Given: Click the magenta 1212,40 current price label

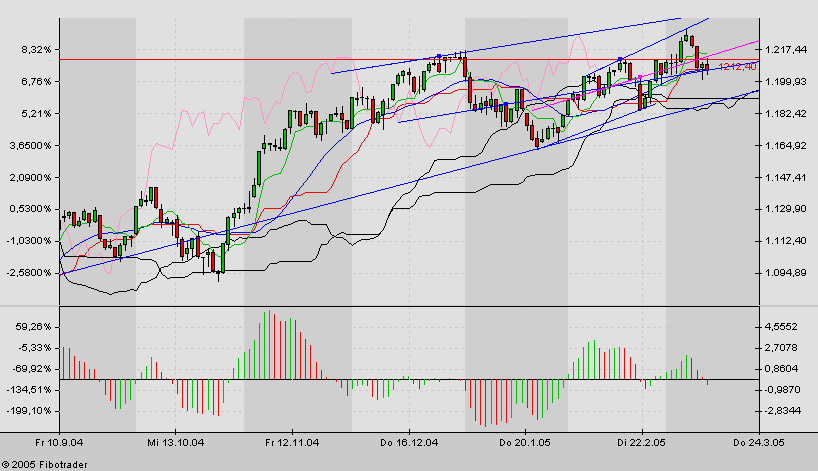Looking at the screenshot, I should click(734, 67).
